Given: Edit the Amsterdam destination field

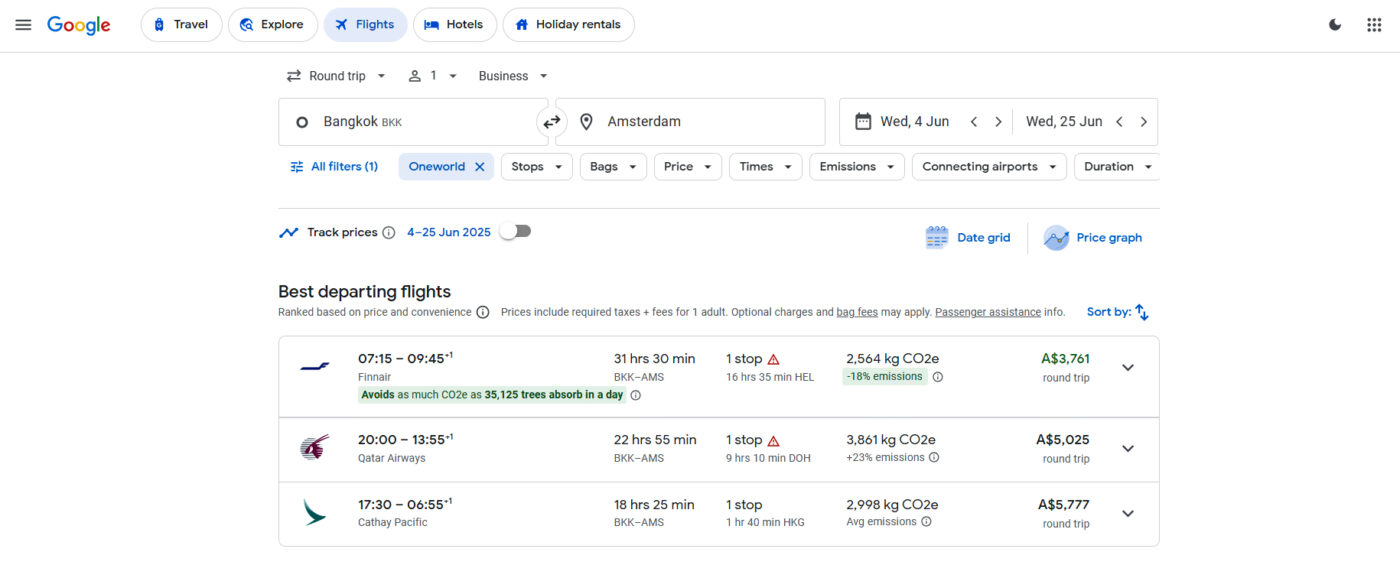Looking at the screenshot, I should tap(690, 122).
